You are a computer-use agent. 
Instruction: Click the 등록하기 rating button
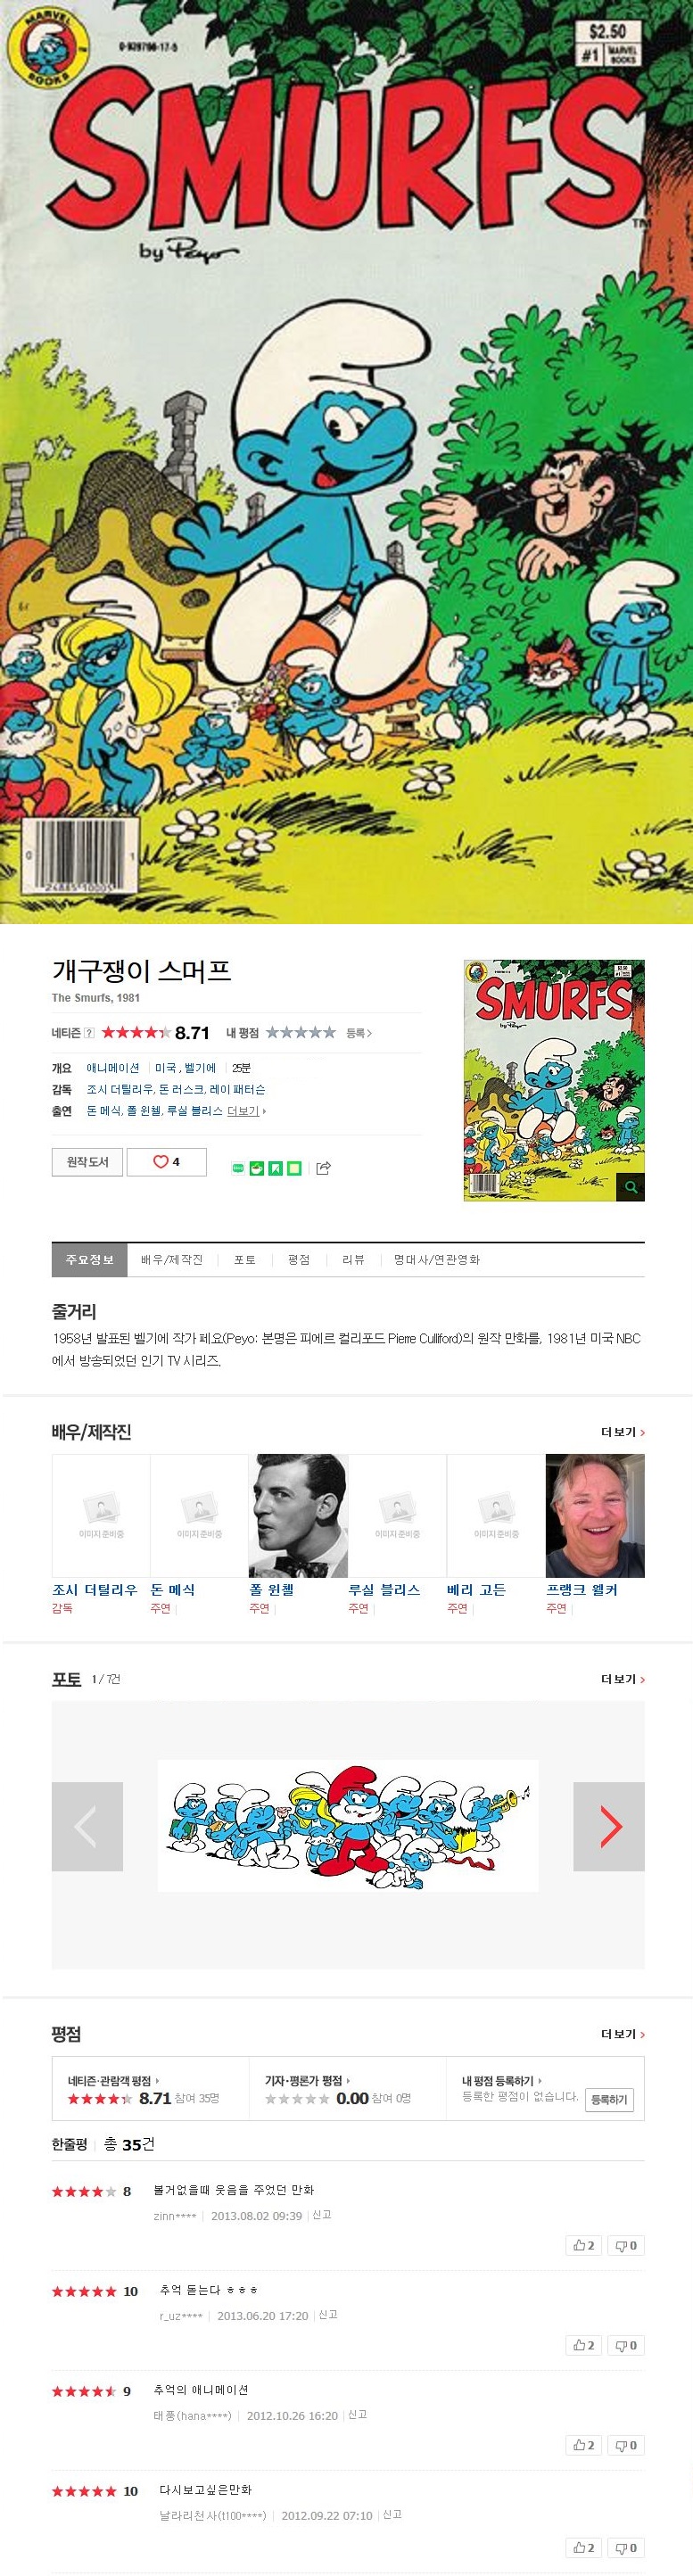coord(609,2099)
